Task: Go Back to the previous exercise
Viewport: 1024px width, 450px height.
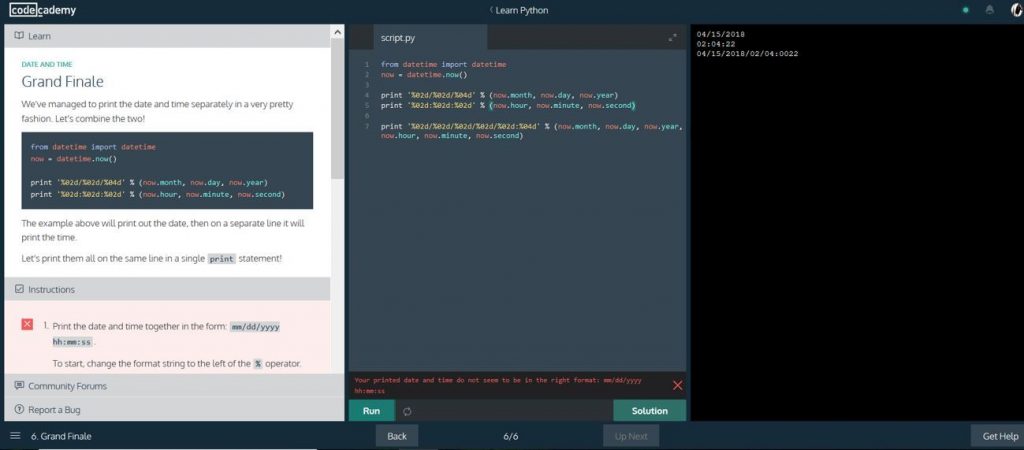Action: (397, 436)
